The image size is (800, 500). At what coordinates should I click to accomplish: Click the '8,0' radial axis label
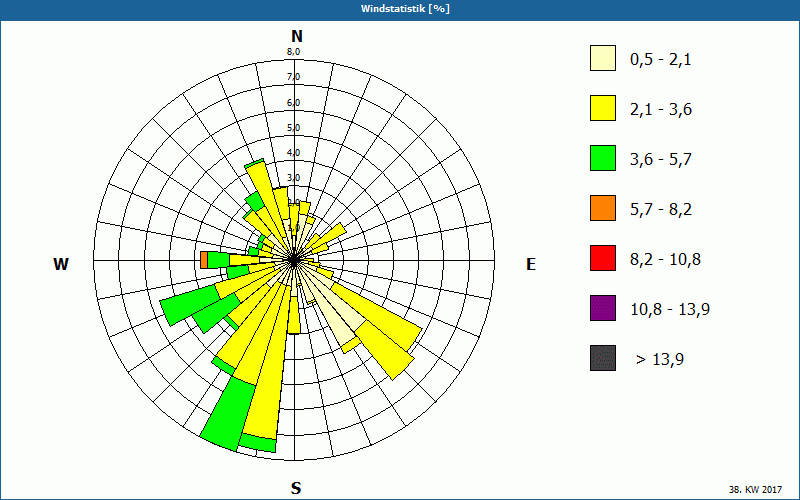click(293, 52)
